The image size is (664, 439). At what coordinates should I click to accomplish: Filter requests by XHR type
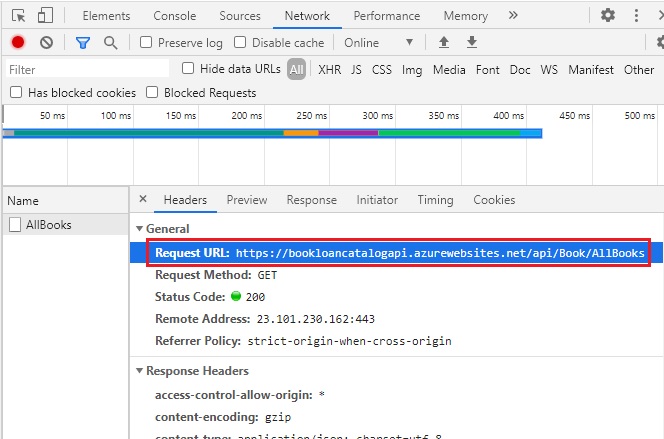(329, 70)
